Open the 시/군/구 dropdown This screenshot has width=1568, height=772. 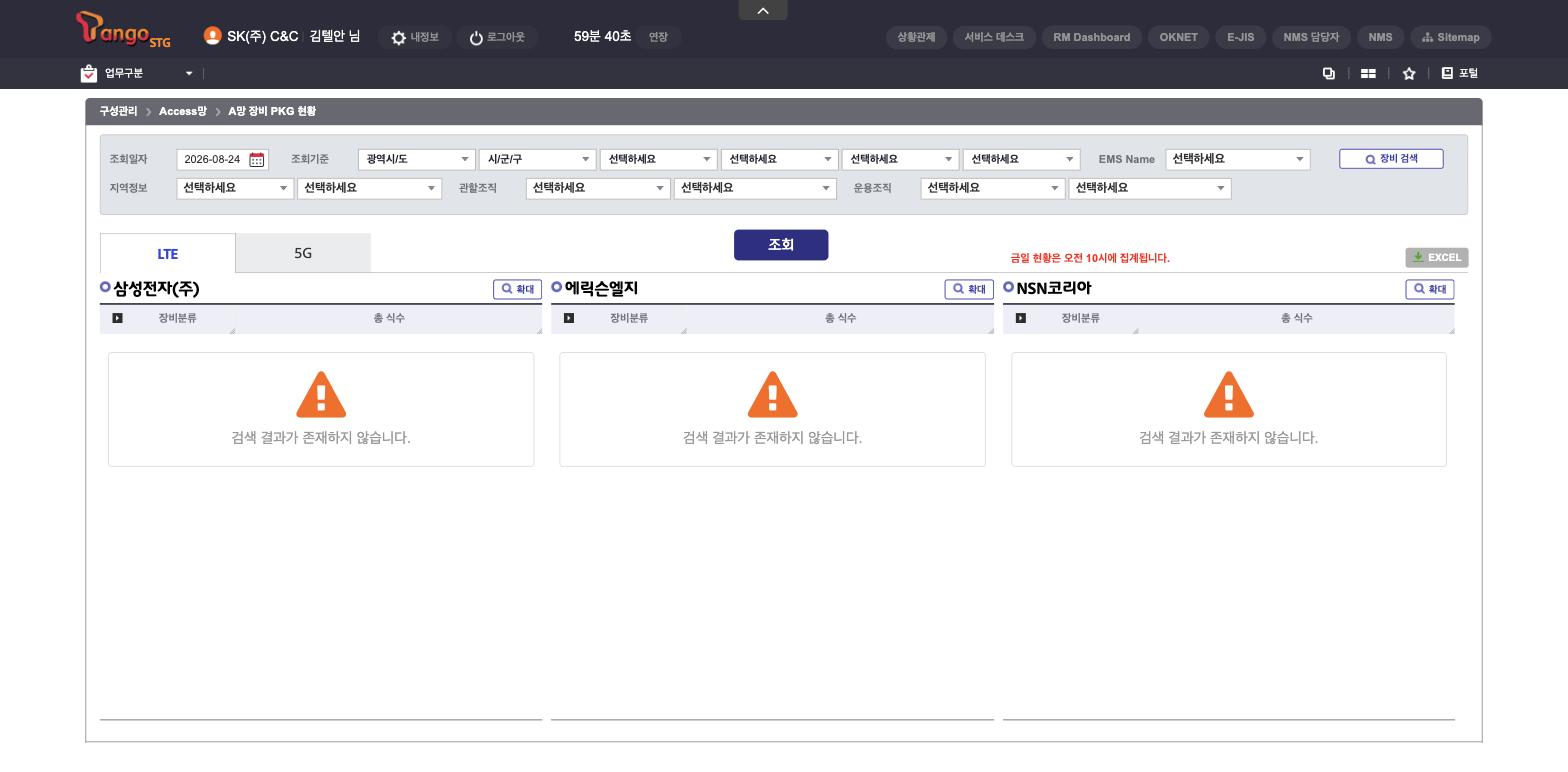click(x=538, y=160)
